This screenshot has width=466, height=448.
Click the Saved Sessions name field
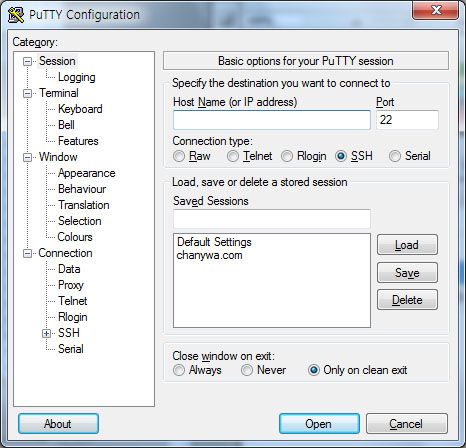tap(272, 219)
